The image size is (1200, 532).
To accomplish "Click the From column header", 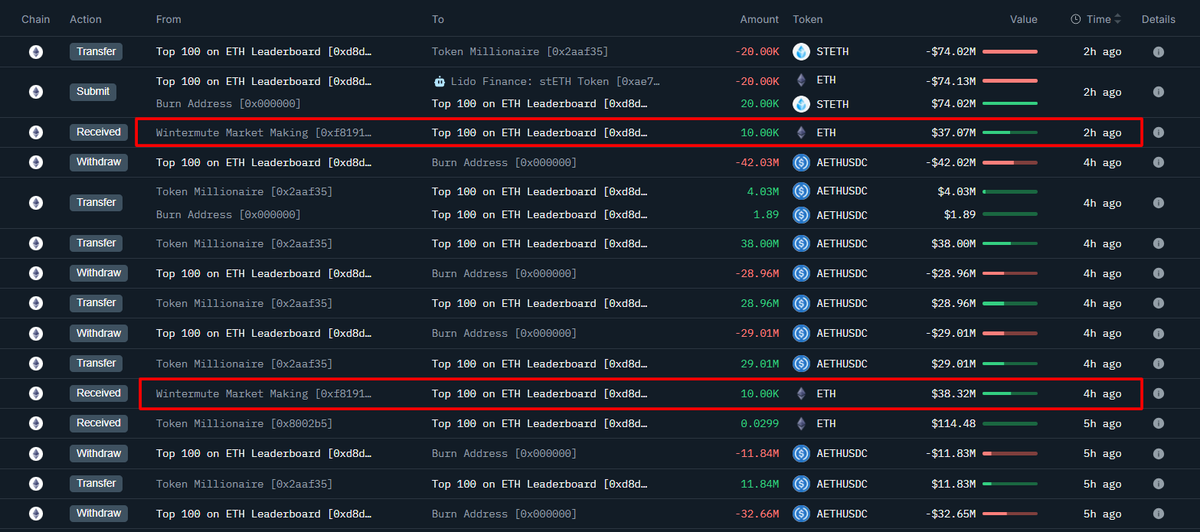I will pyautogui.click(x=169, y=19).
